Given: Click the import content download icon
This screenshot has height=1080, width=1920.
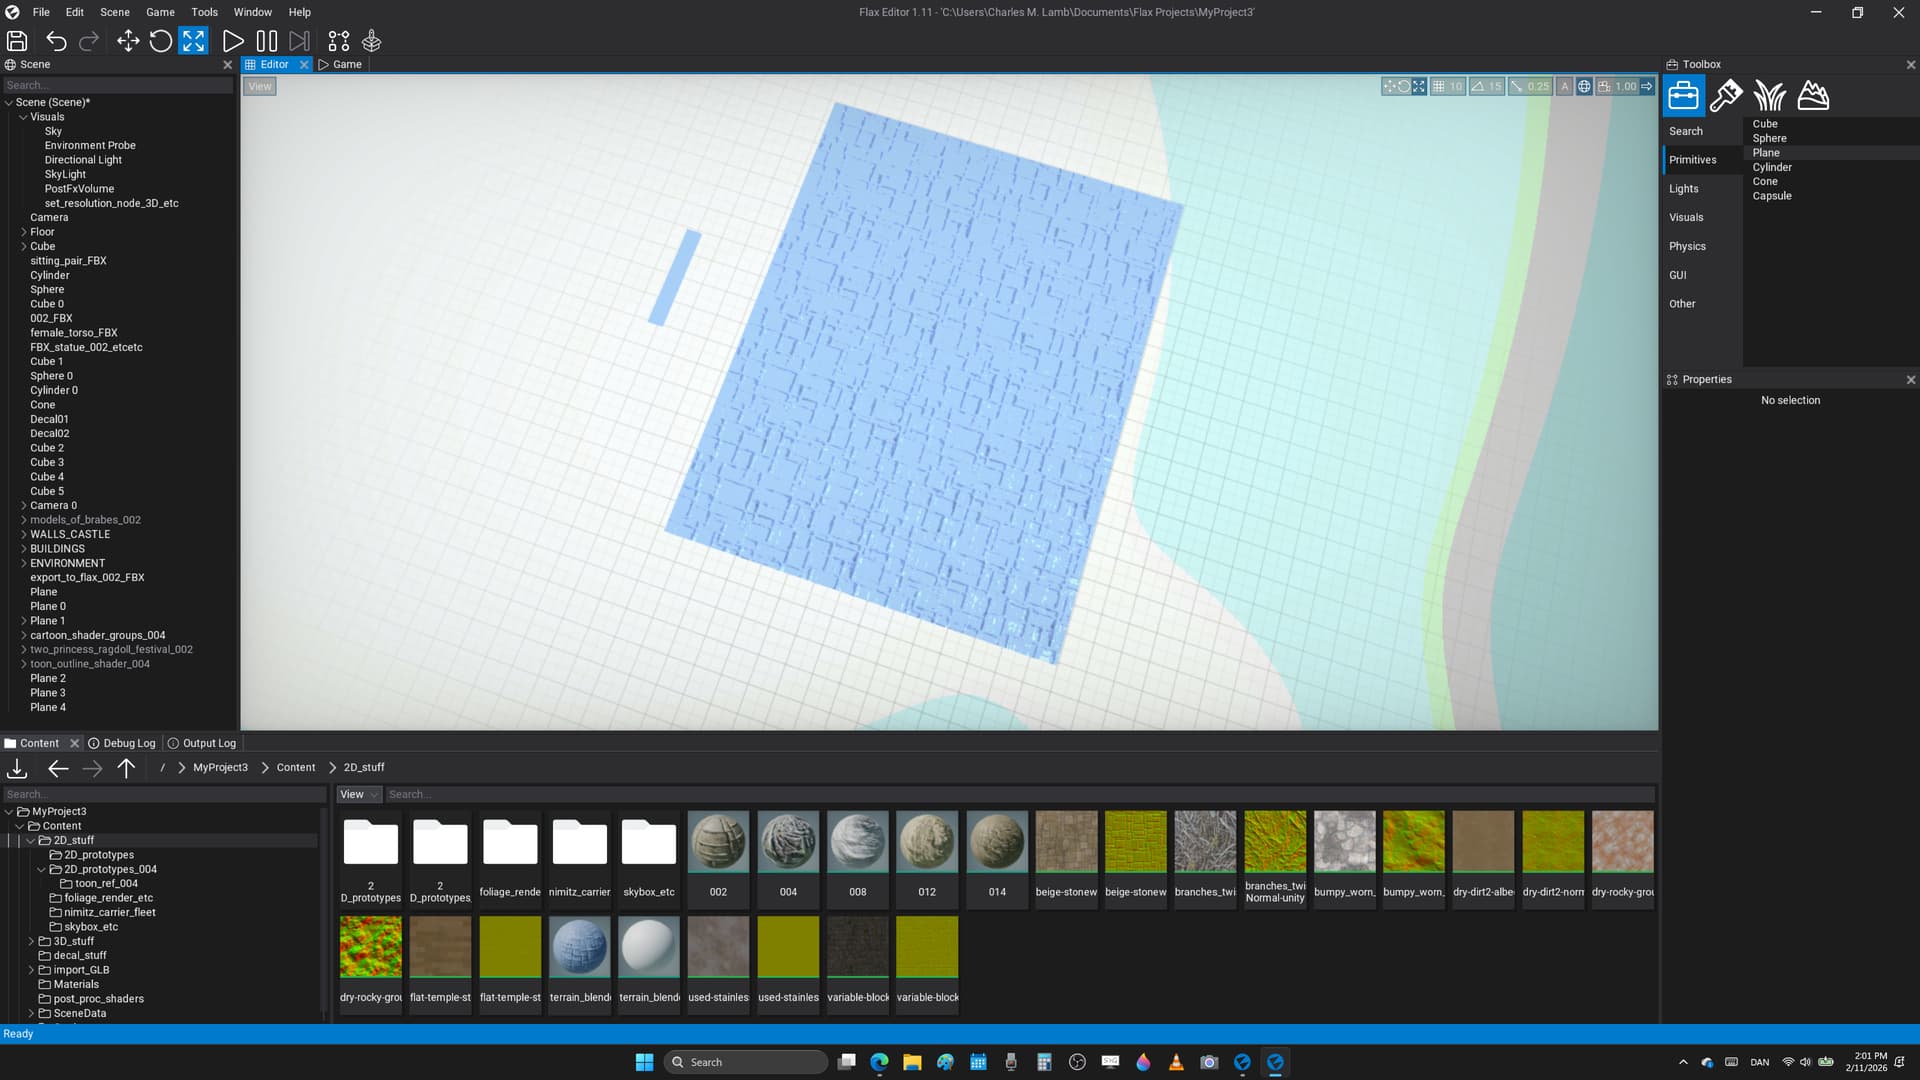Looking at the screenshot, I should tap(17, 768).
